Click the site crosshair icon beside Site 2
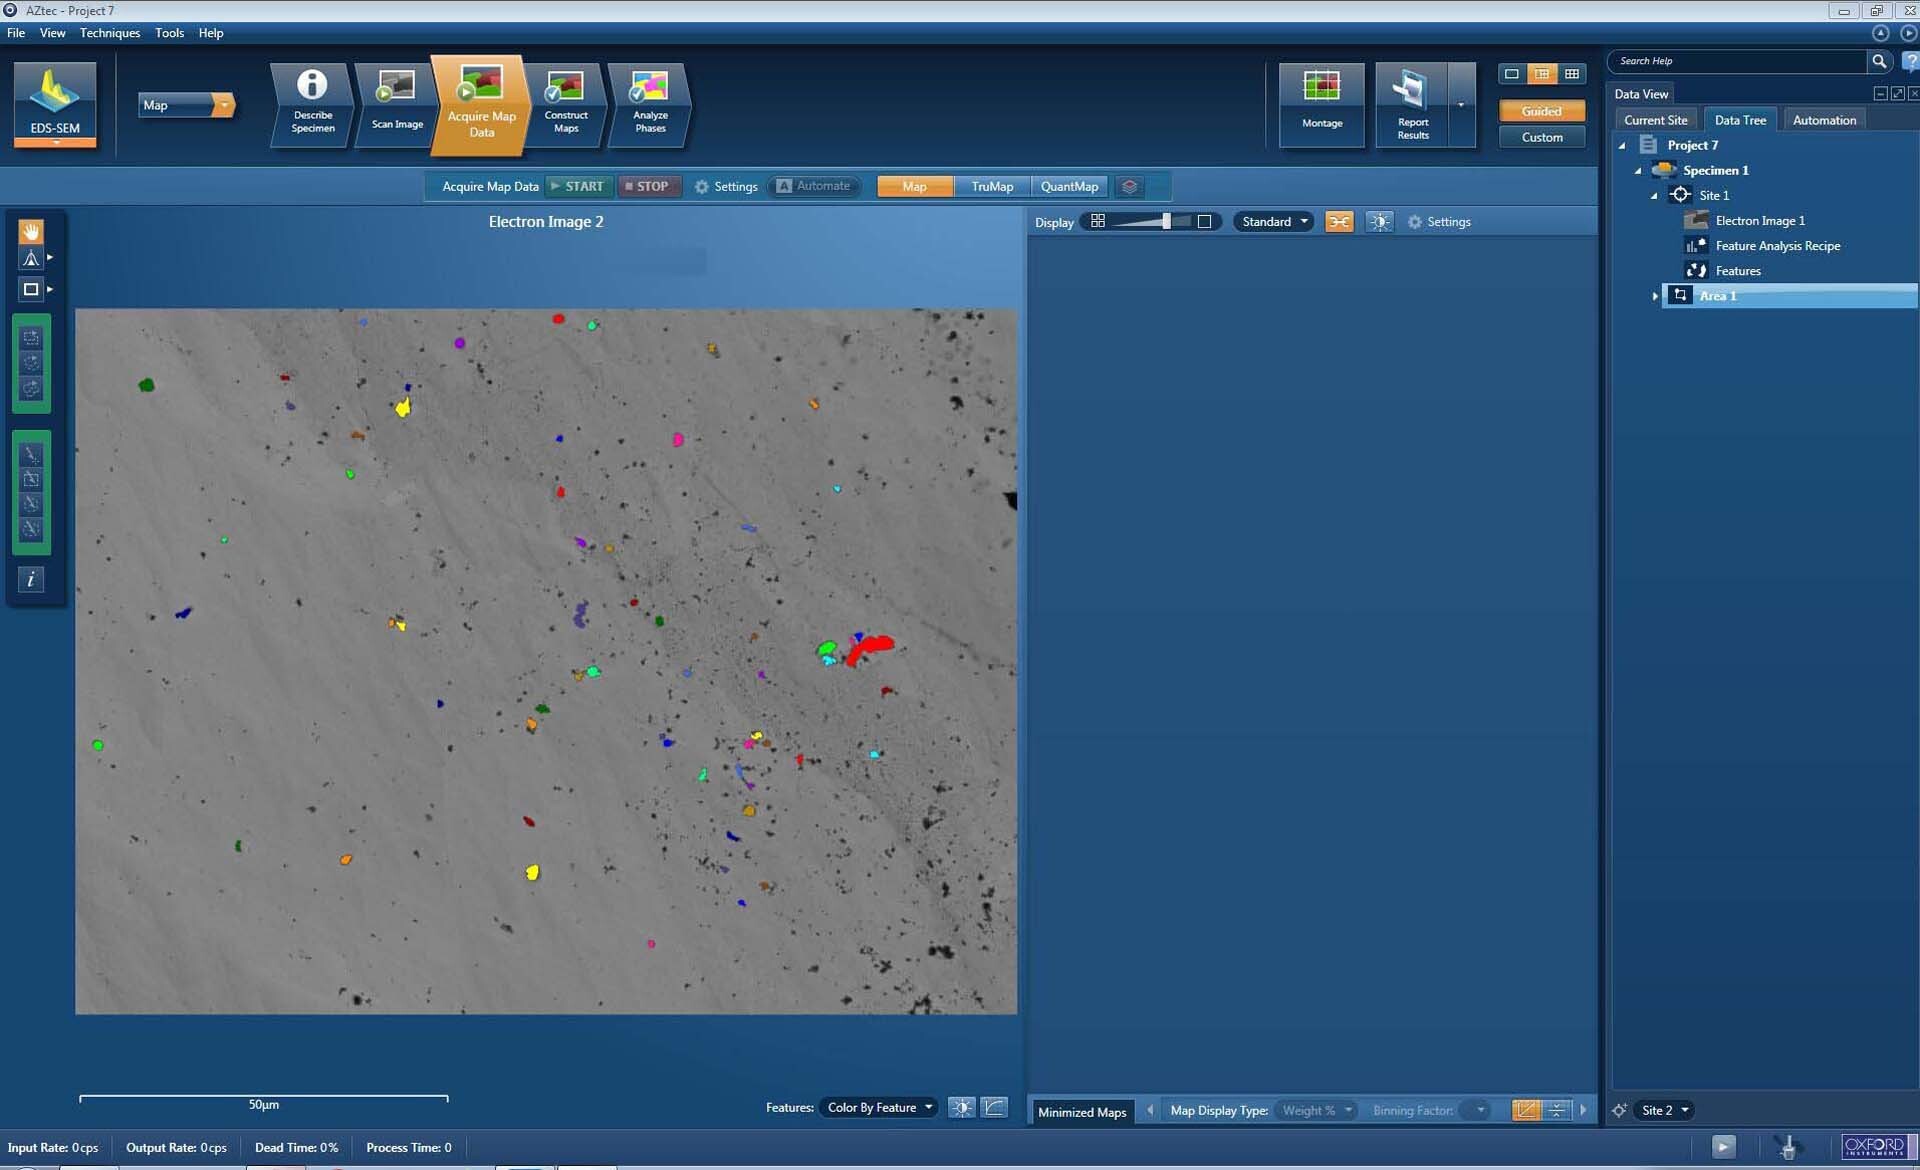This screenshot has height=1170, width=1920. [1620, 1110]
